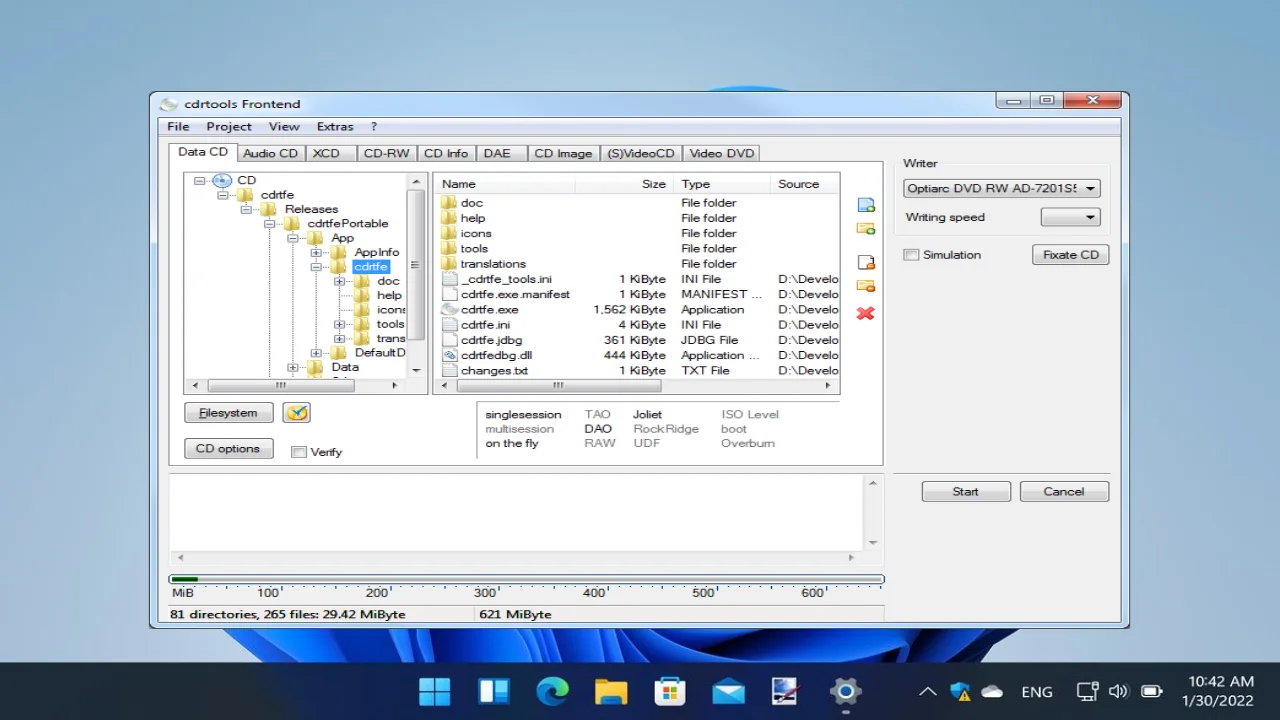The height and width of the screenshot is (720, 1280).
Task: Select the CD disc icon at tree root
Action: coord(222,180)
